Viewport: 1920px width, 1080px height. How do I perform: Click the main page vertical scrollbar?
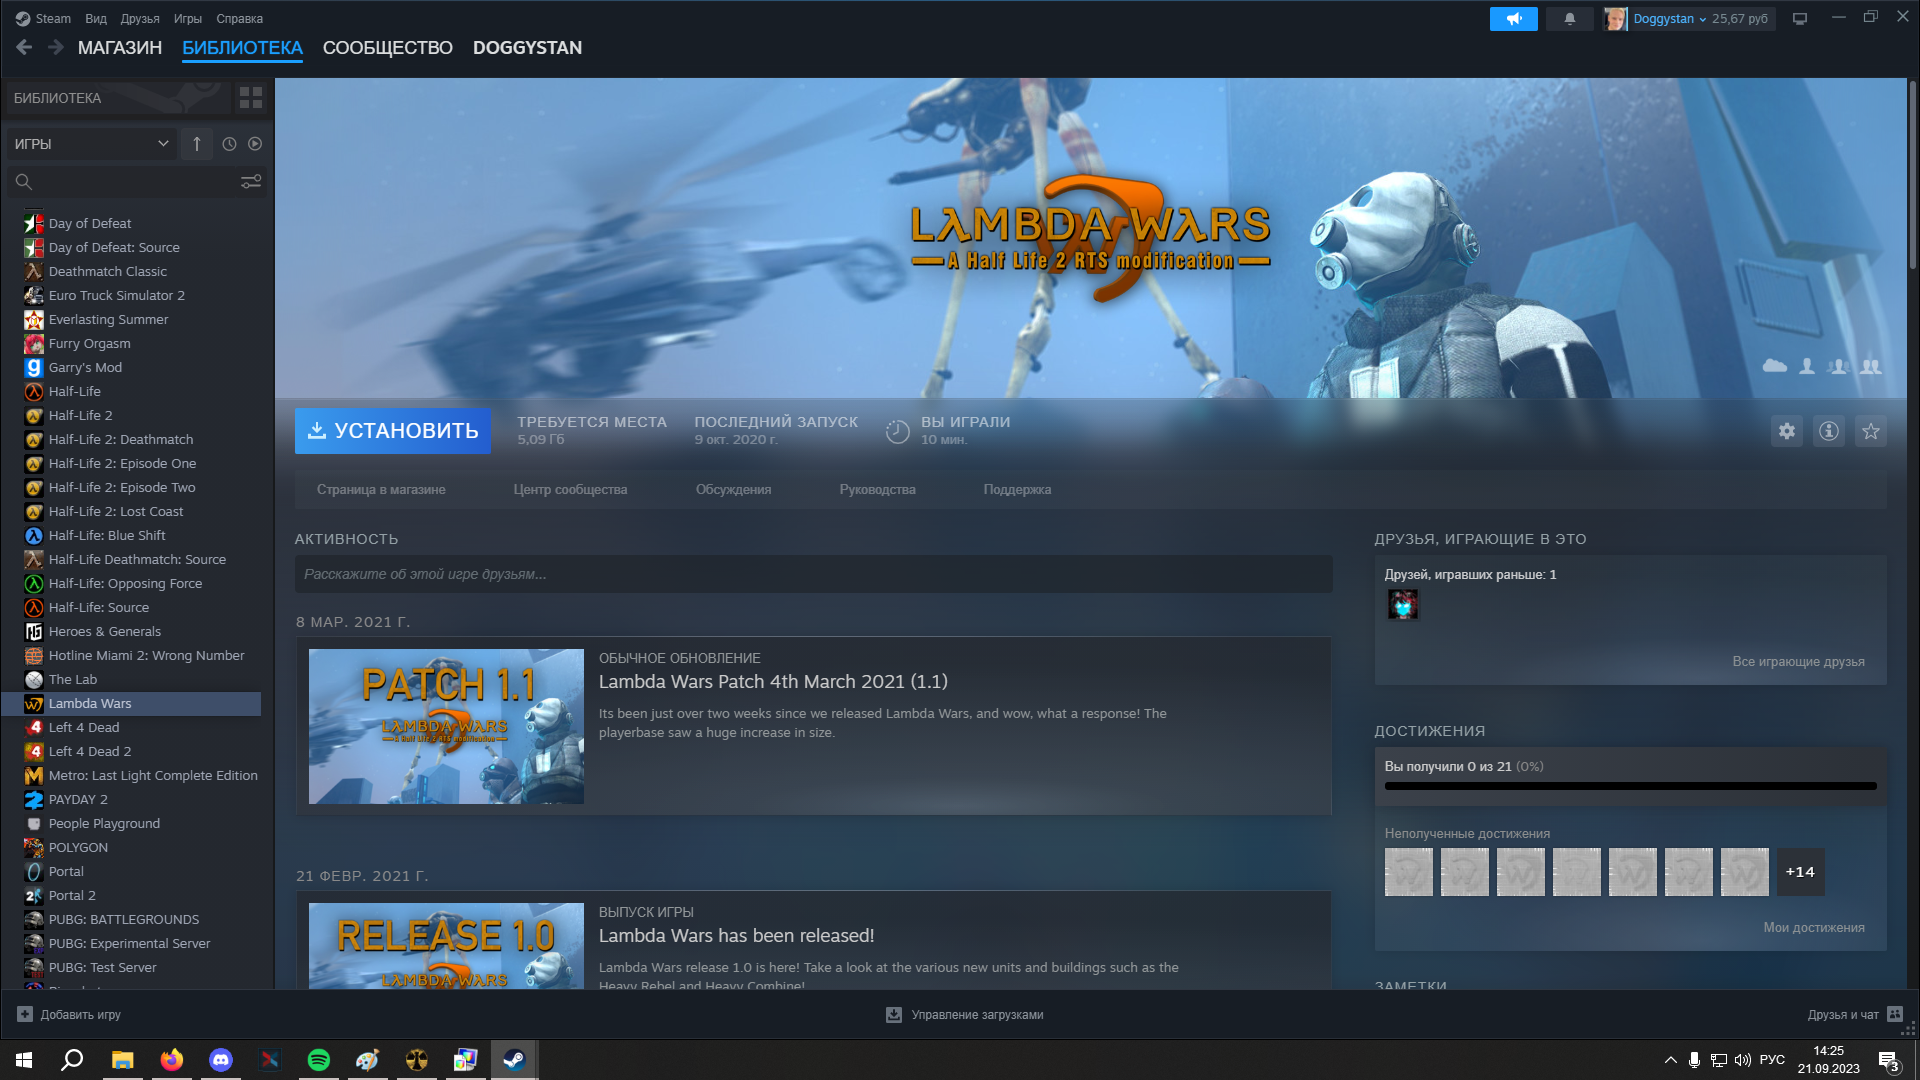click(1912, 175)
